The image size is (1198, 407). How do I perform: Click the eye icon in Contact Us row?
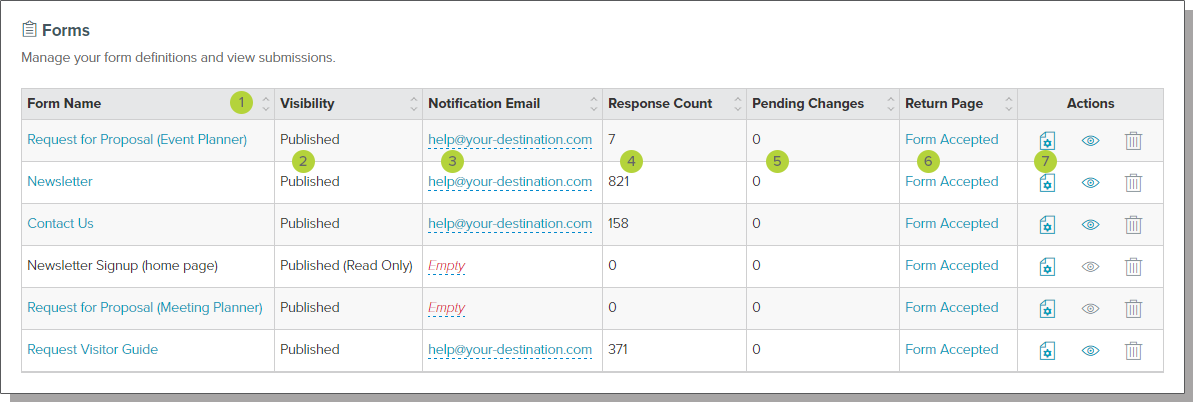(x=1091, y=224)
